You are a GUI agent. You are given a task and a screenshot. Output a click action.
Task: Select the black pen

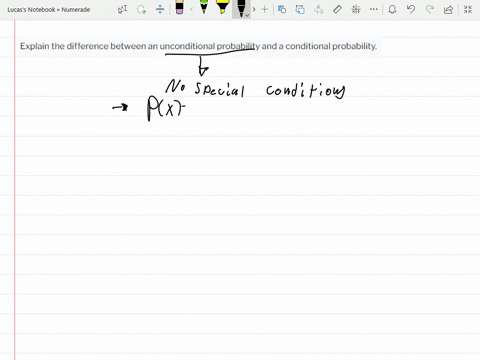coord(241,7)
